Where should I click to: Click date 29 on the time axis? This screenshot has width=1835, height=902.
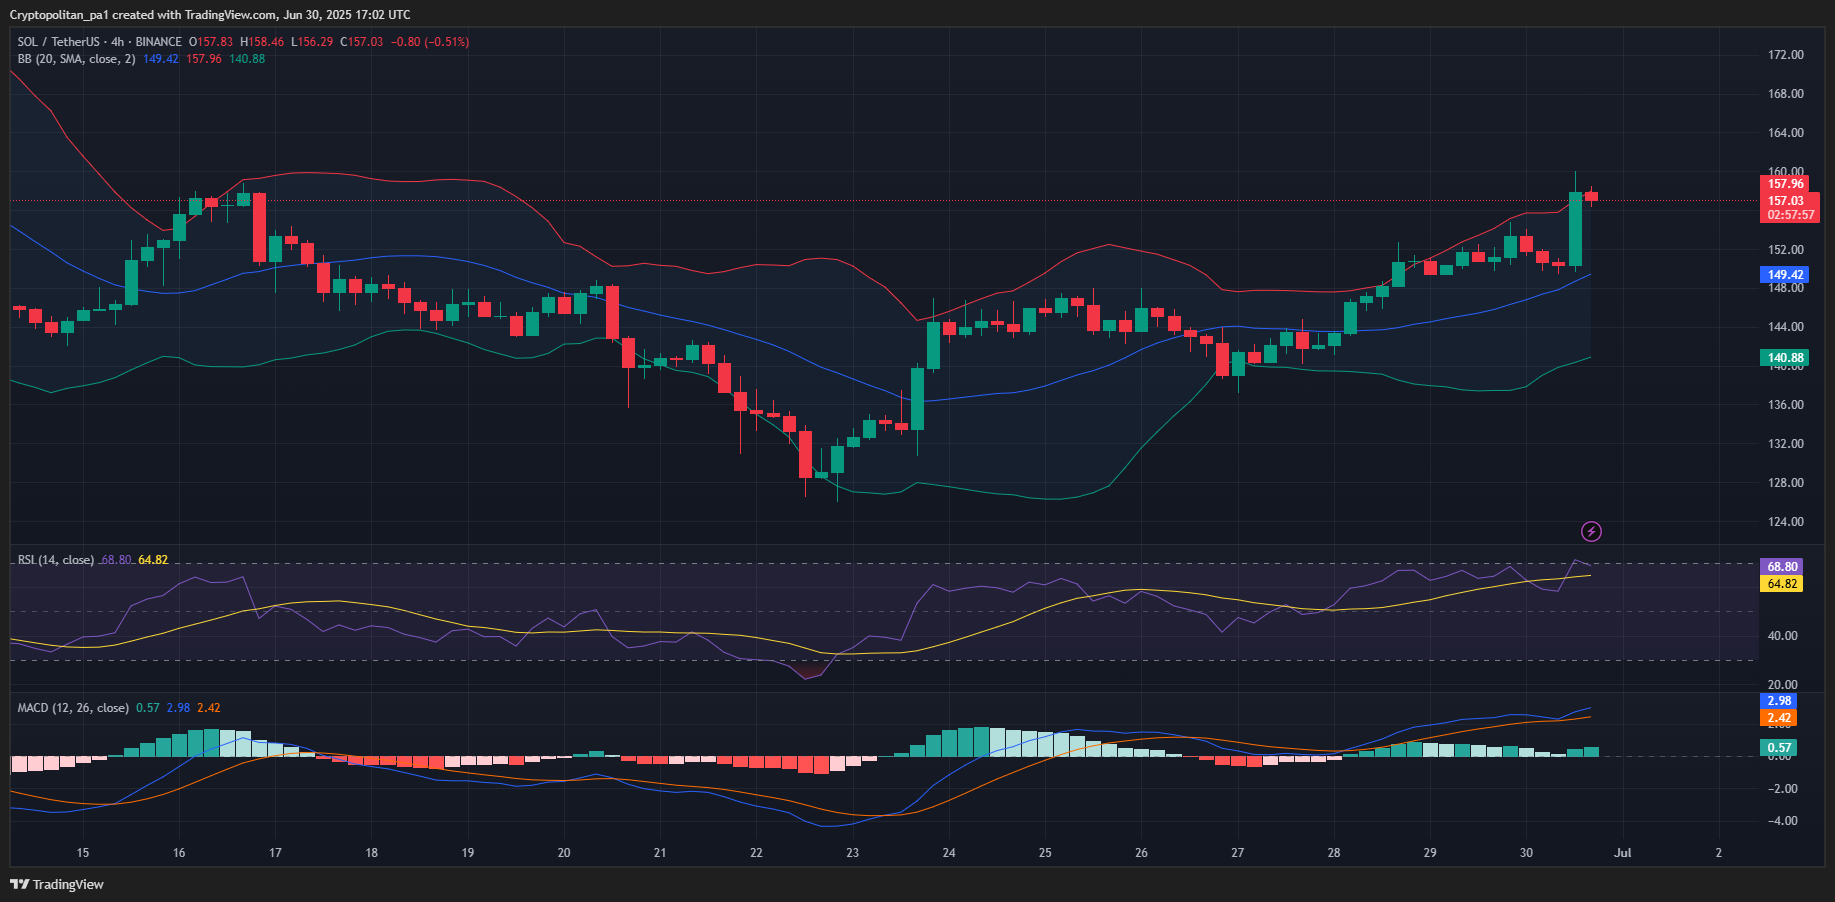pyautogui.click(x=1430, y=853)
